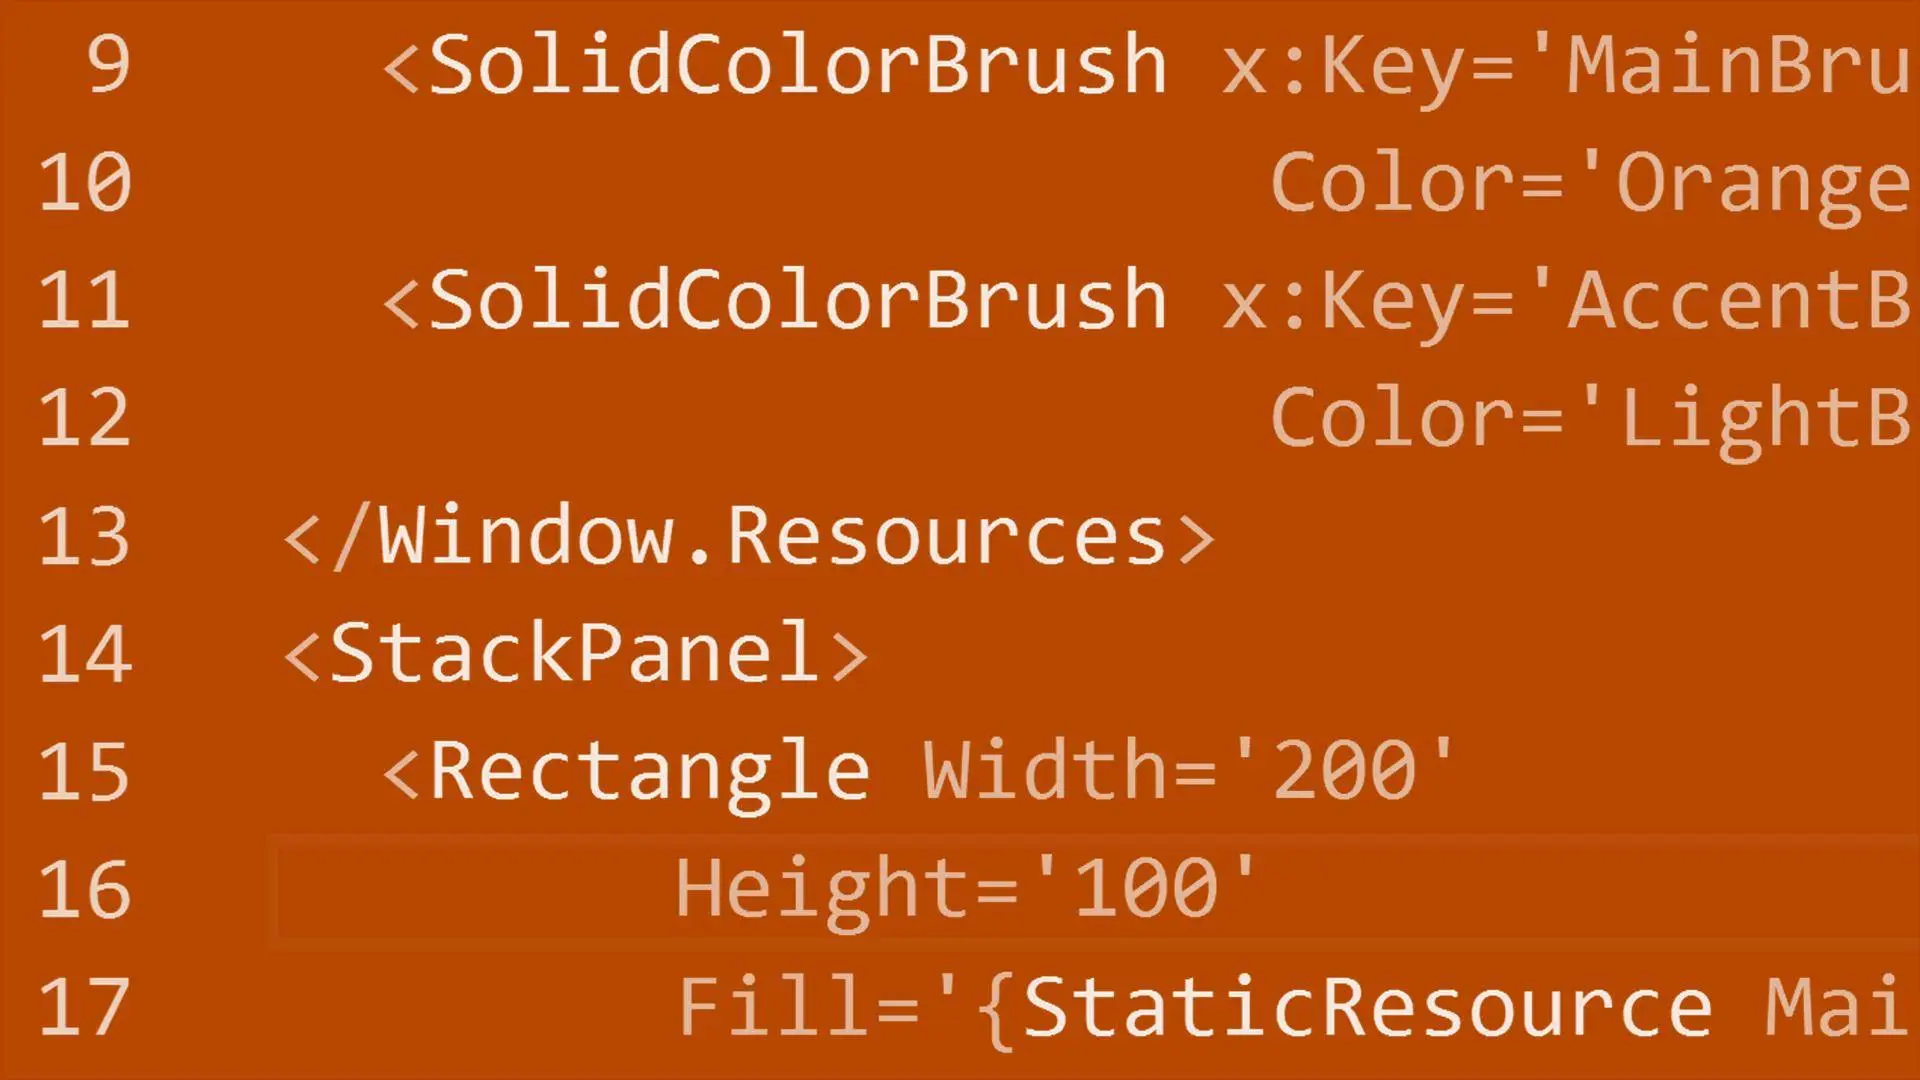Click the StaticResource markup extension
Viewport: 1920px width, 1080px height.
point(1368,1008)
